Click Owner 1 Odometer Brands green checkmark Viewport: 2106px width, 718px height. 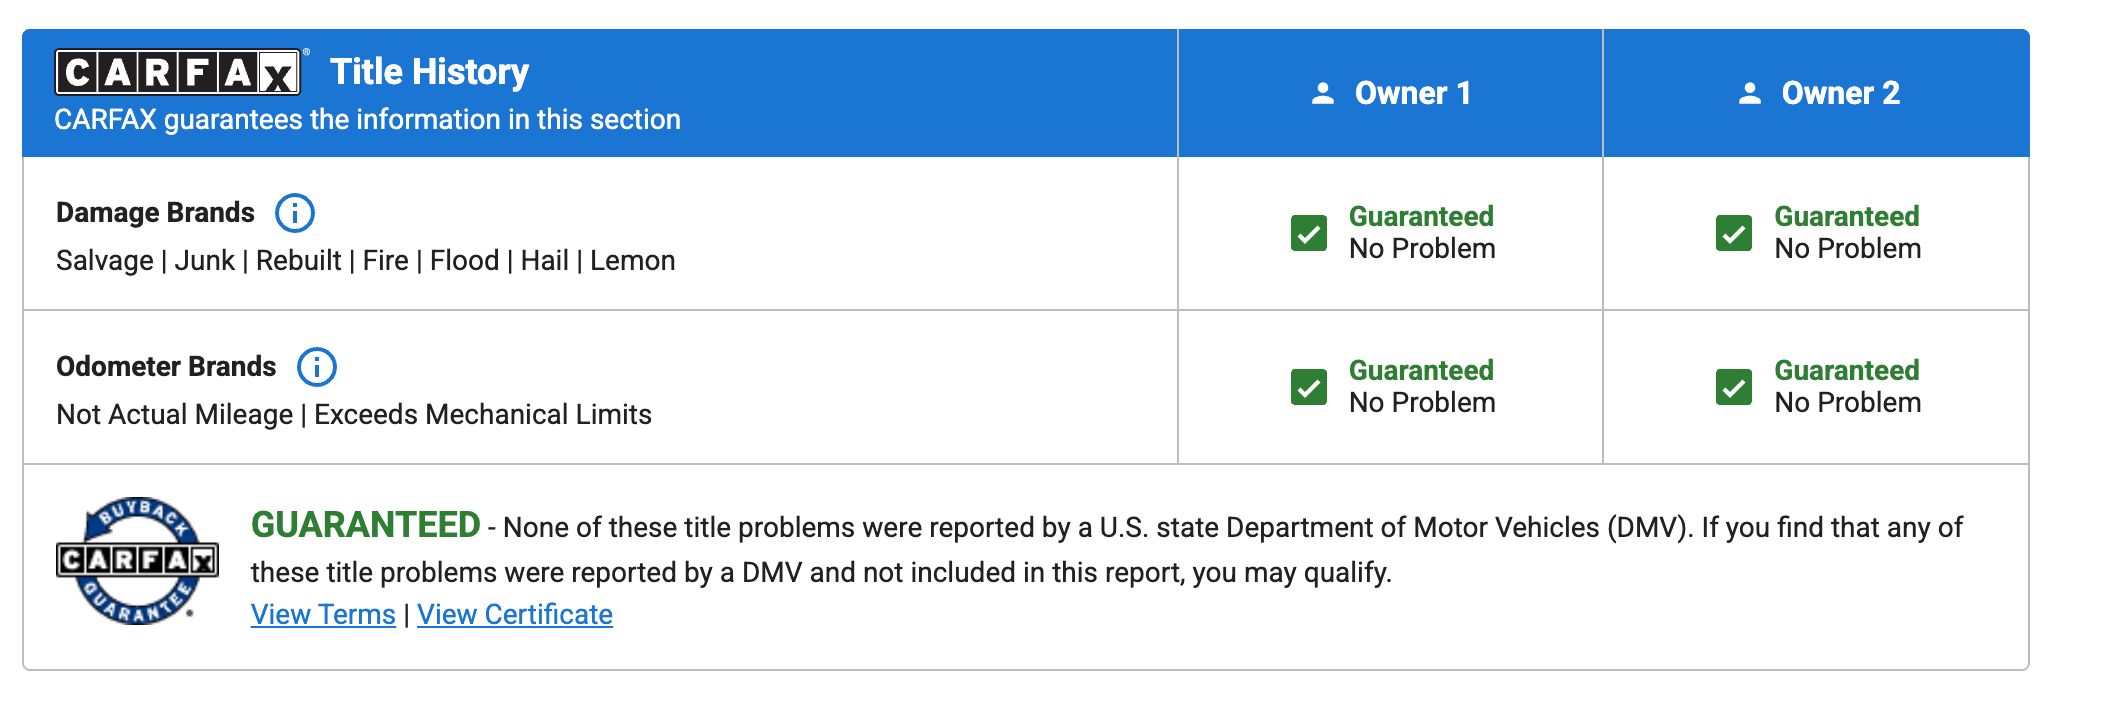(1309, 387)
